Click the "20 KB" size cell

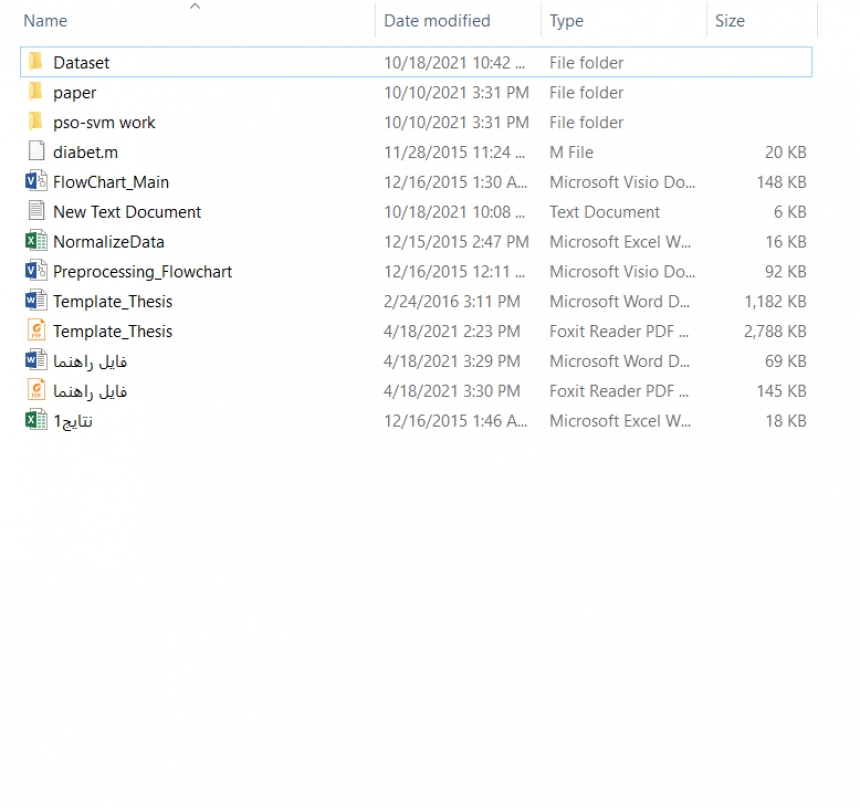click(x=785, y=152)
